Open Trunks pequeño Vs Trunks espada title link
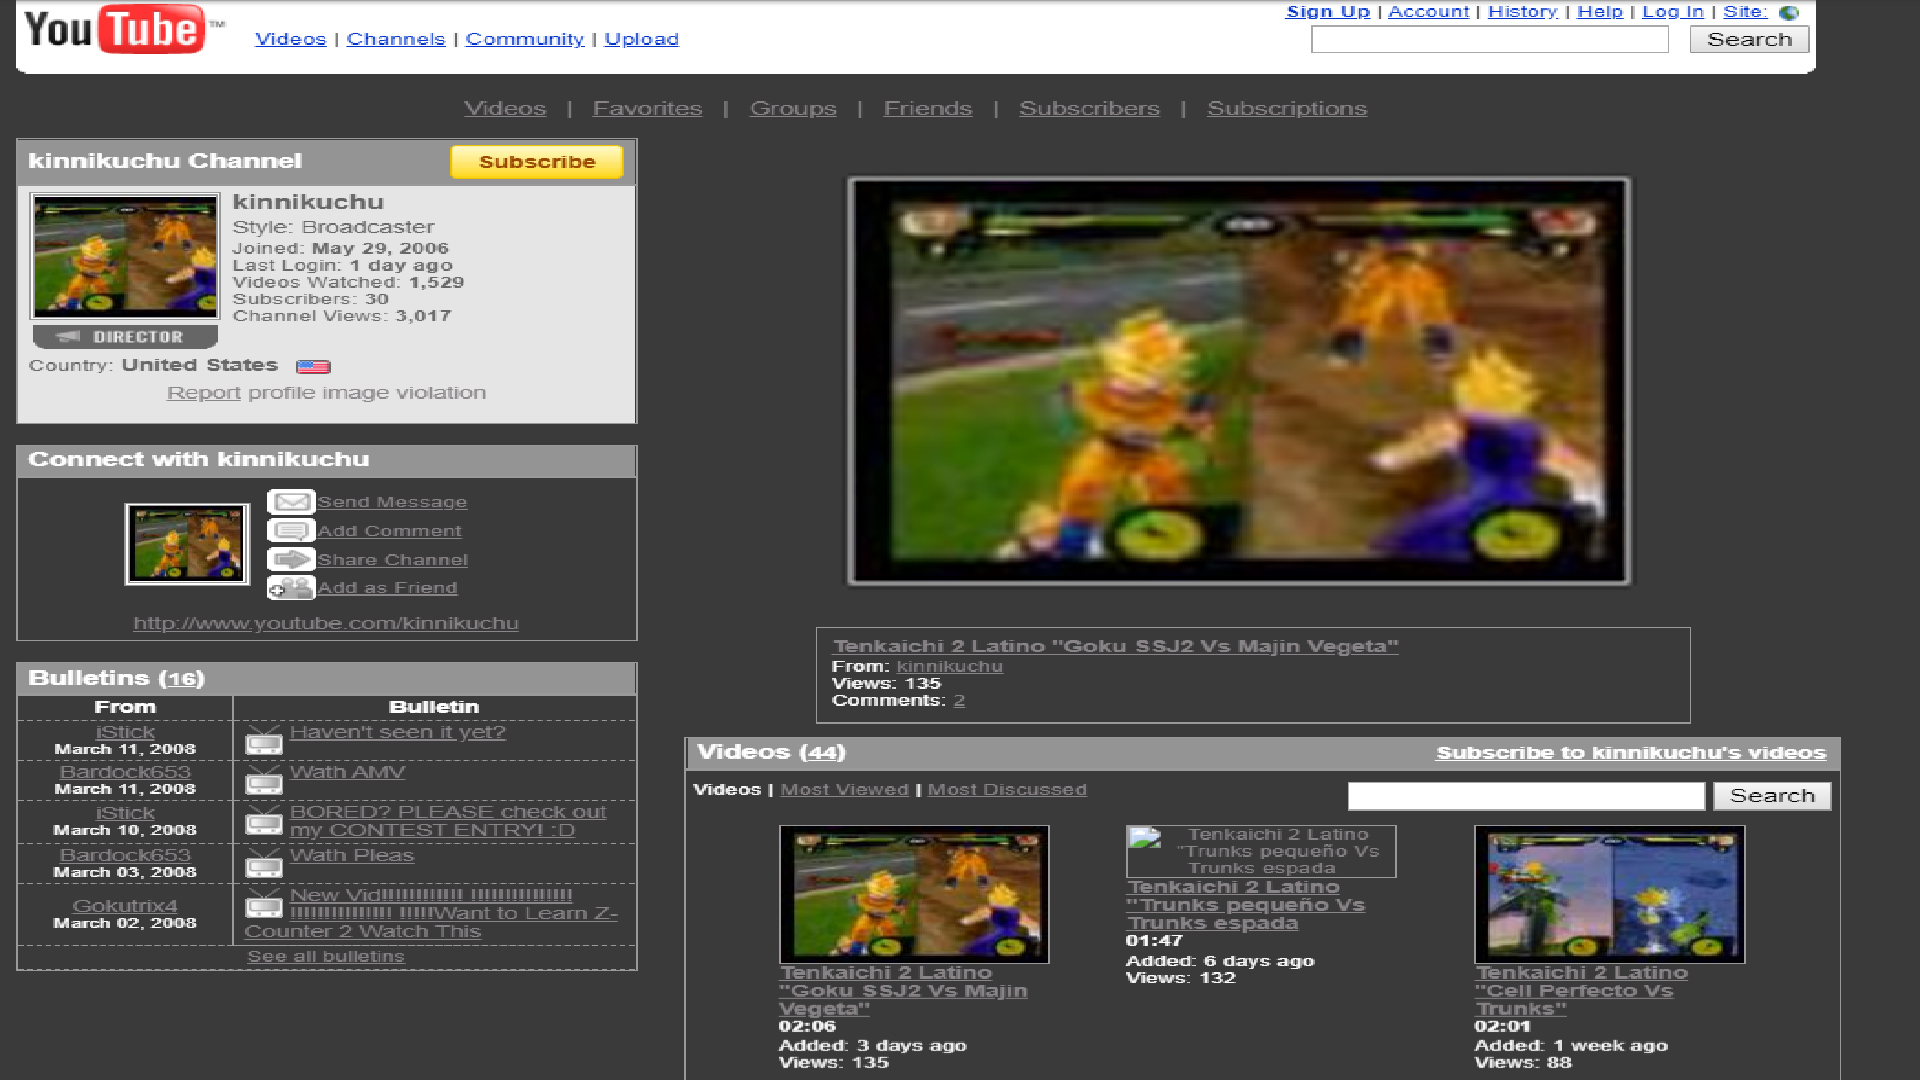 click(1245, 905)
